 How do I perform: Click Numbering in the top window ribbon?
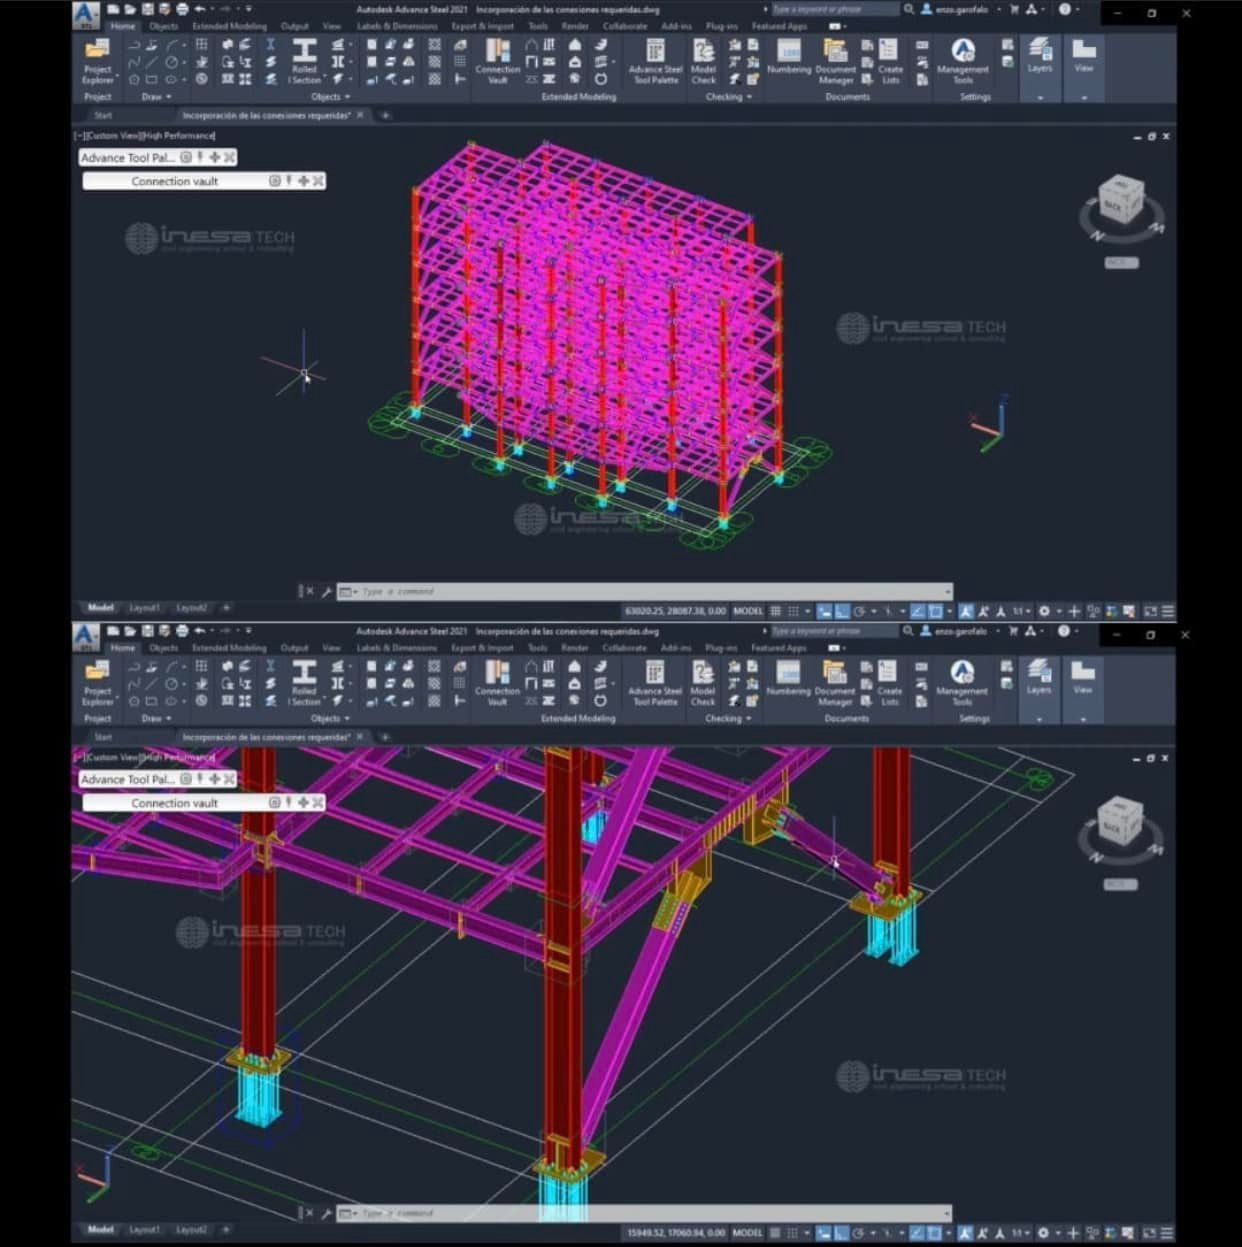pos(789,58)
